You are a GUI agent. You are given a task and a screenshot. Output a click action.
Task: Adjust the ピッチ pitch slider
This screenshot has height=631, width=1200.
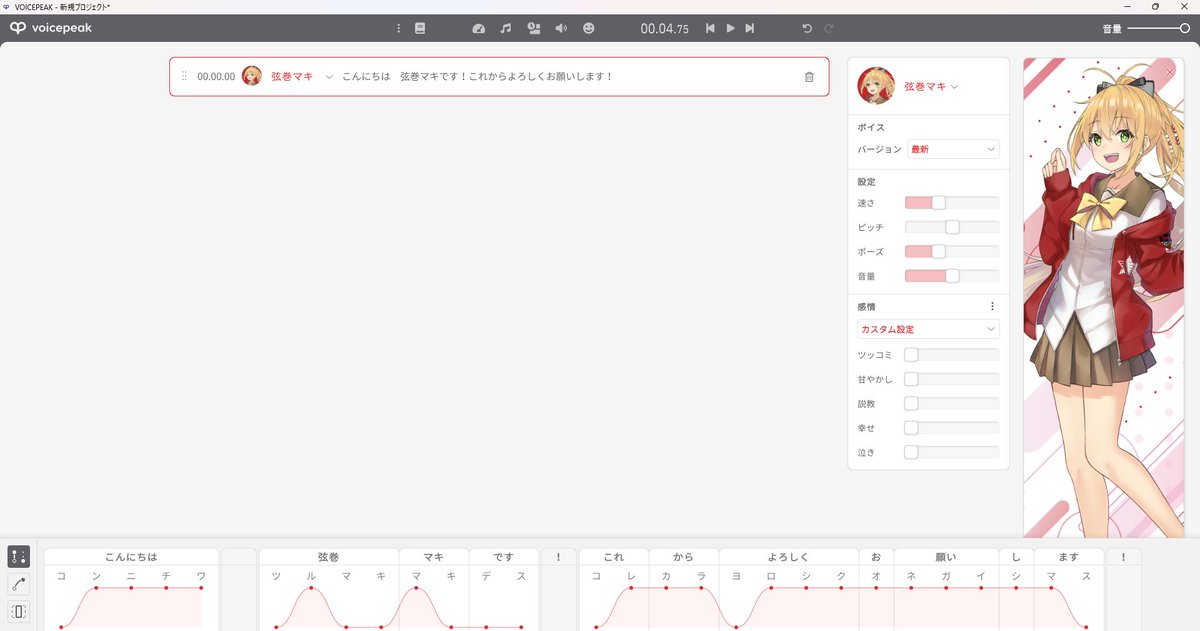[x=951, y=227]
